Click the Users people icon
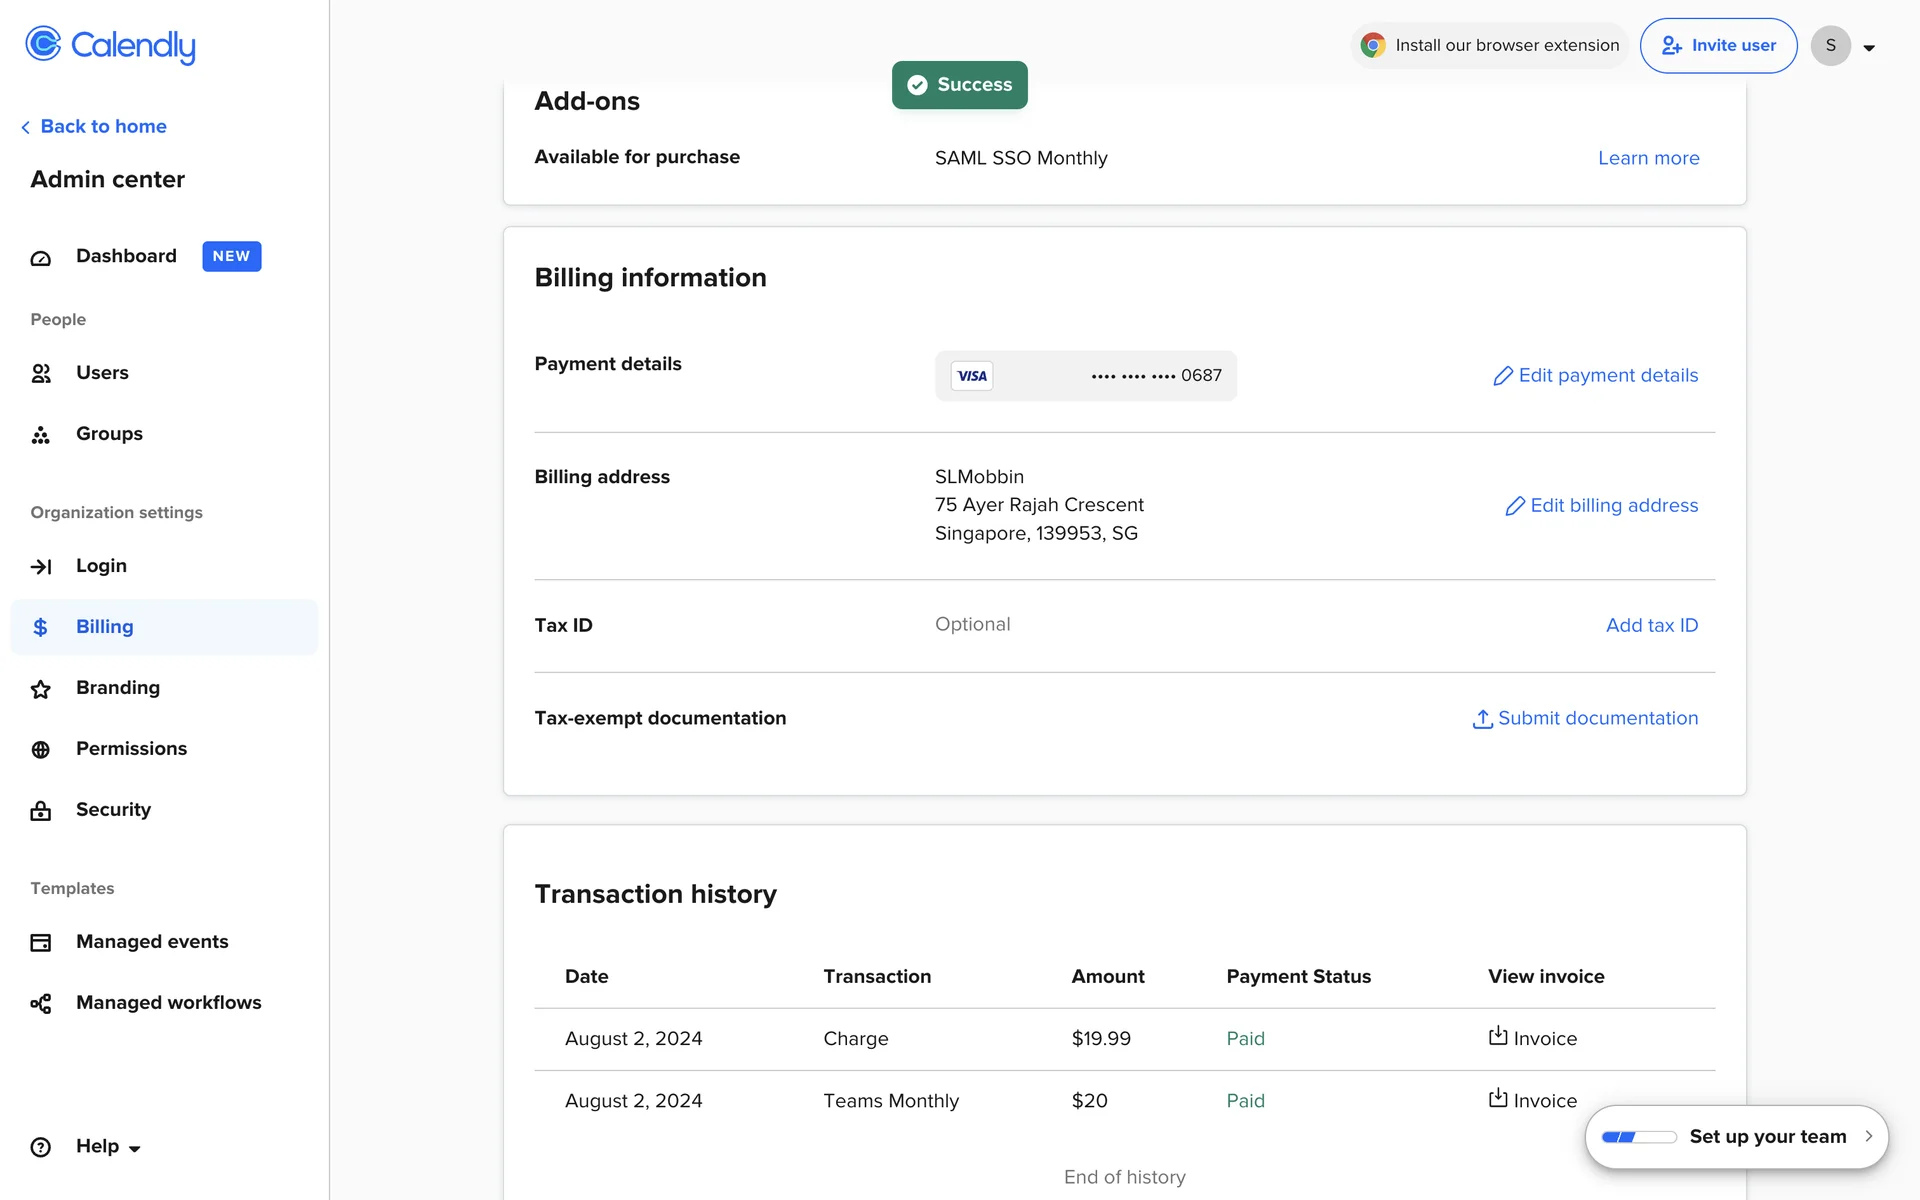 pyautogui.click(x=41, y=374)
